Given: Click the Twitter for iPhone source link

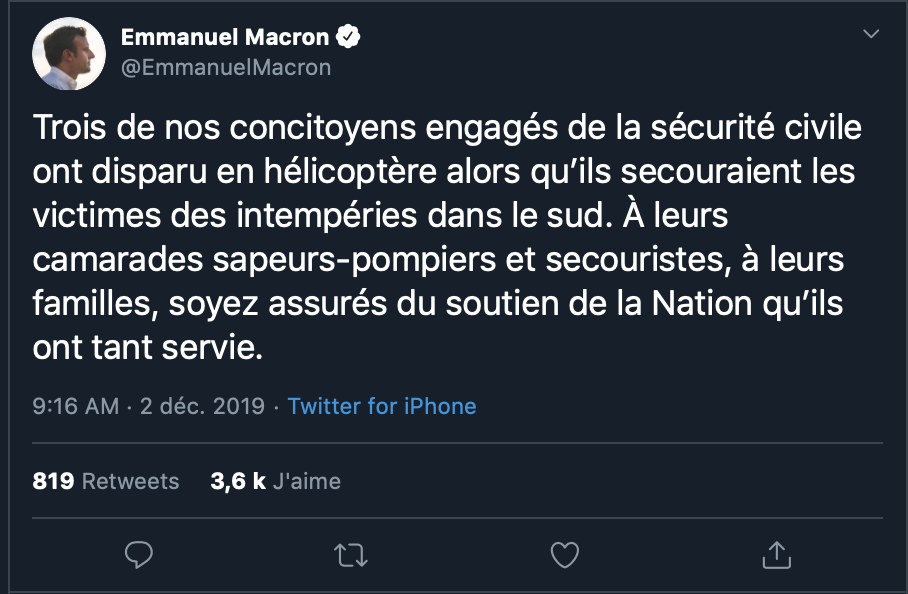Looking at the screenshot, I should [x=382, y=406].
